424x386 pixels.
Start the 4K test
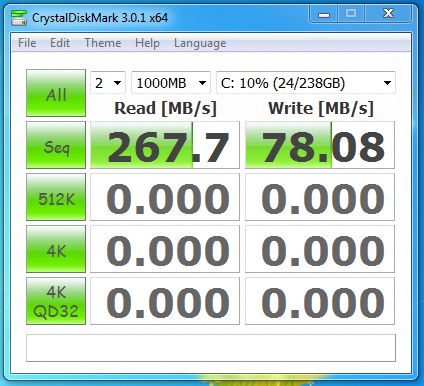click(x=56, y=249)
